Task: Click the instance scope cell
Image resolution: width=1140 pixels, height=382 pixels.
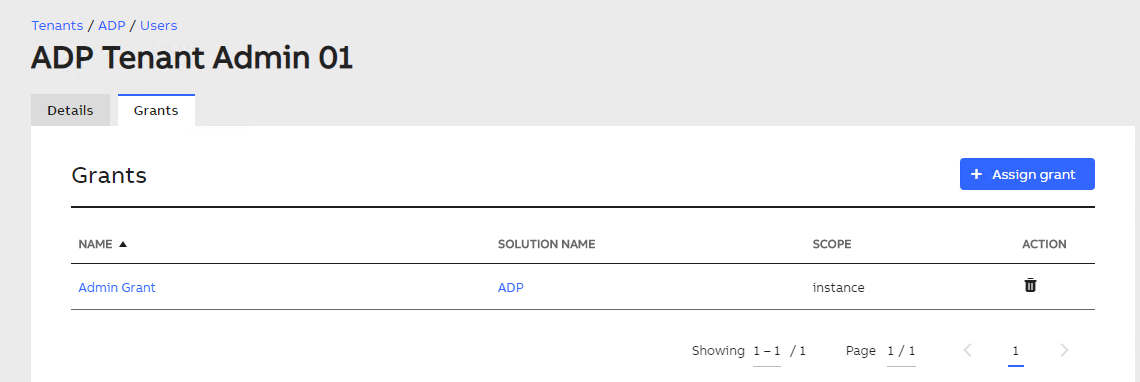Action: [x=838, y=287]
